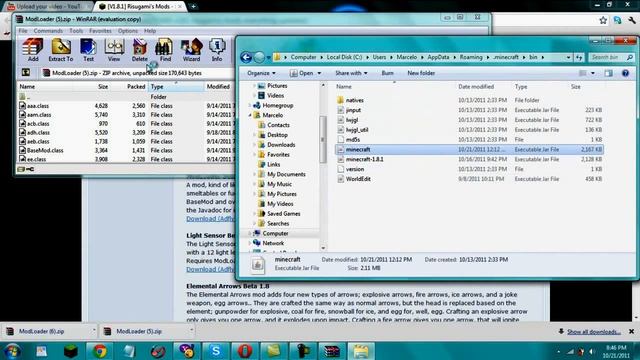Click the Explorer refresh button
This screenshot has height=360, width=640.
pyautogui.click(x=579, y=58)
